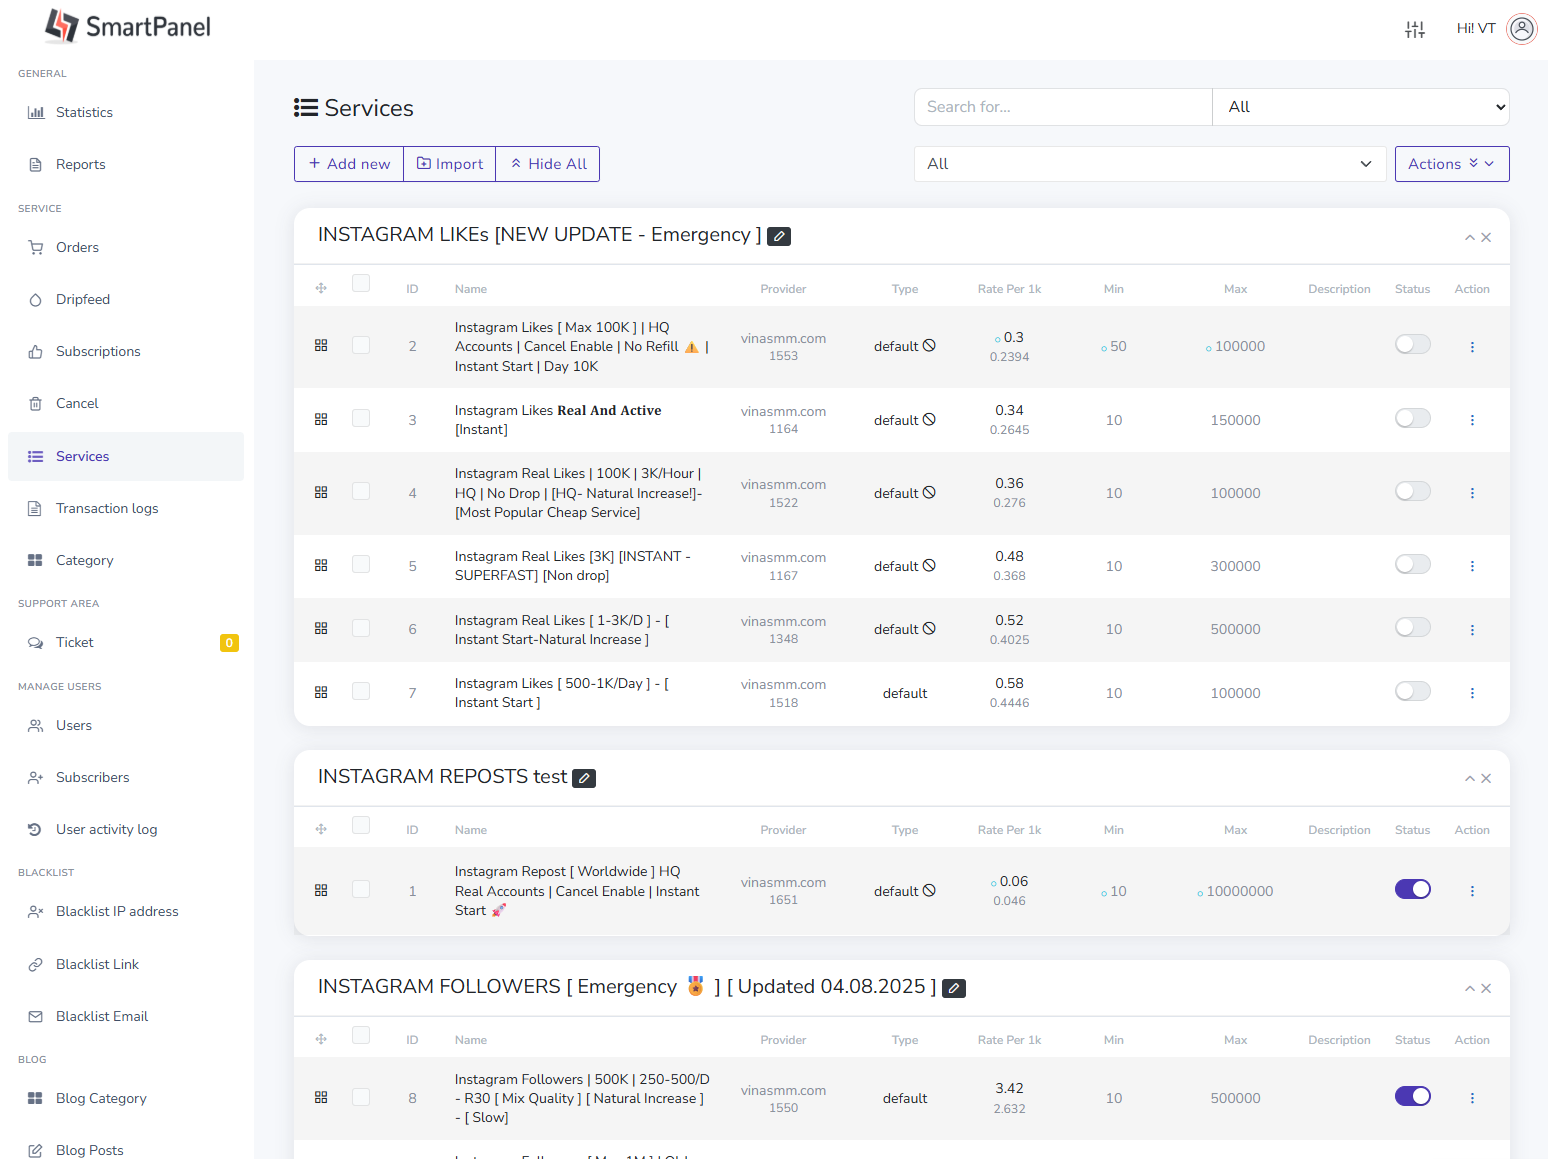The width and height of the screenshot is (1548, 1159).
Task: Collapse the INSTAGRAM LIKEs panel chevron
Action: coord(1469,238)
